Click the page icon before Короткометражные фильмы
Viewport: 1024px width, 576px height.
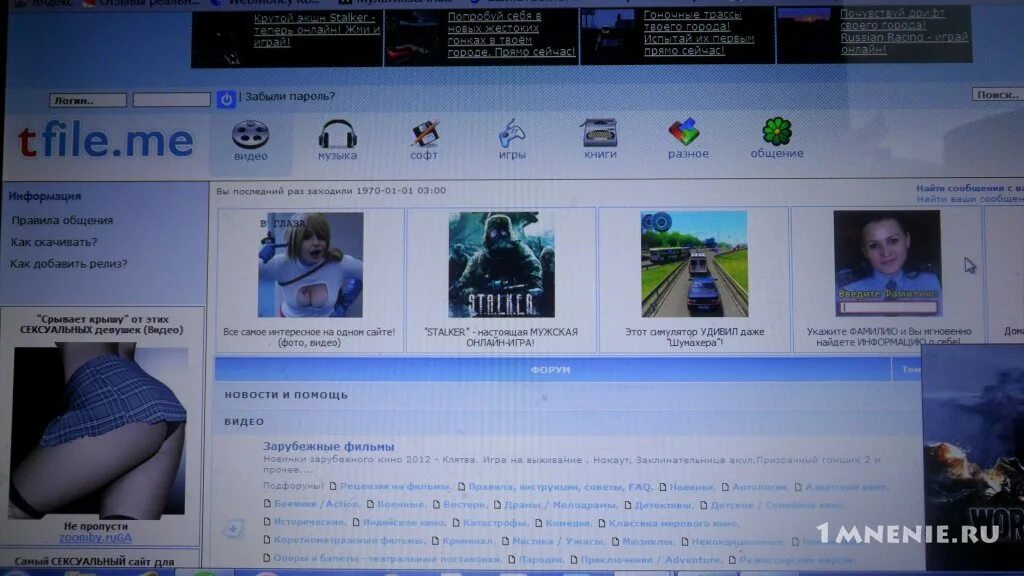click(267, 540)
